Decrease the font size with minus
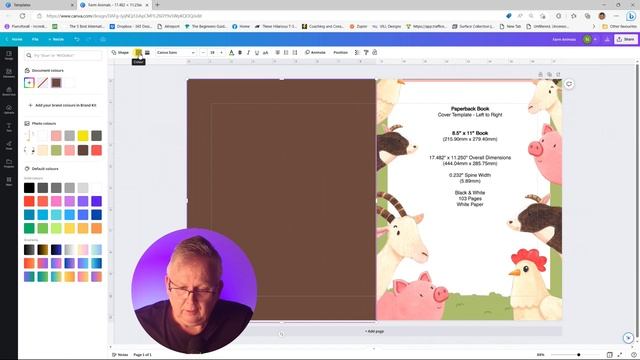This screenshot has width=640, height=360. click(203, 52)
